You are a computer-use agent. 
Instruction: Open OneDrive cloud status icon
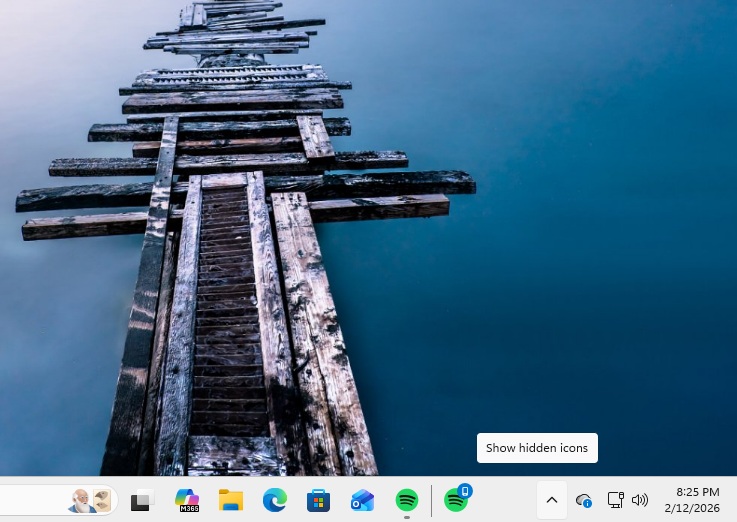click(x=584, y=500)
